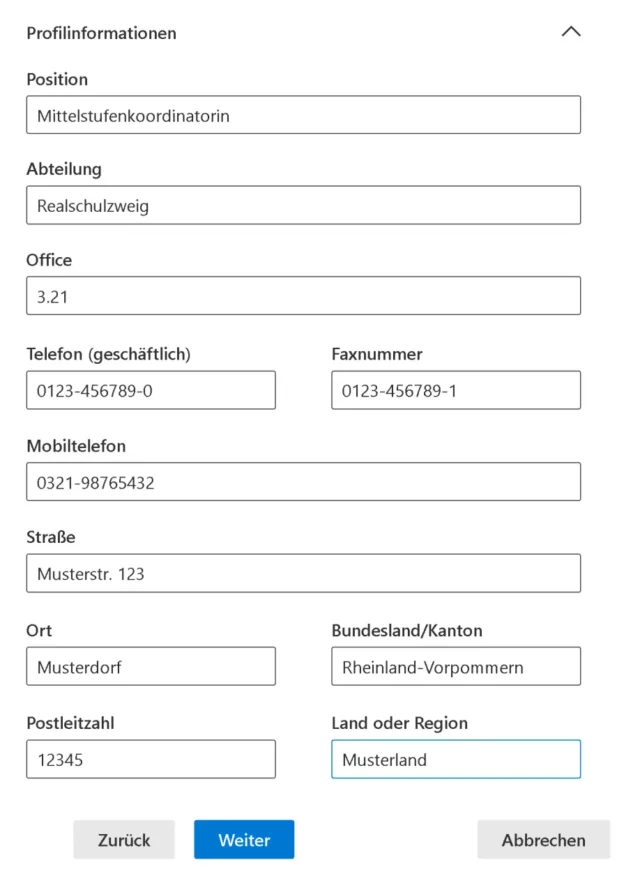Click the Bundesland/Kanton label

(x=406, y=631)
